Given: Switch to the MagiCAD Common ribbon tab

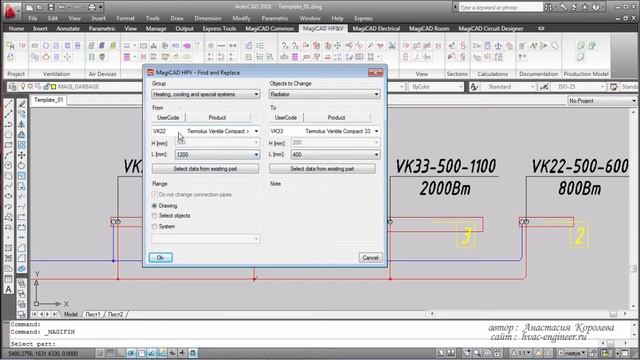Looking at the screenshot, I should point(269,29).
